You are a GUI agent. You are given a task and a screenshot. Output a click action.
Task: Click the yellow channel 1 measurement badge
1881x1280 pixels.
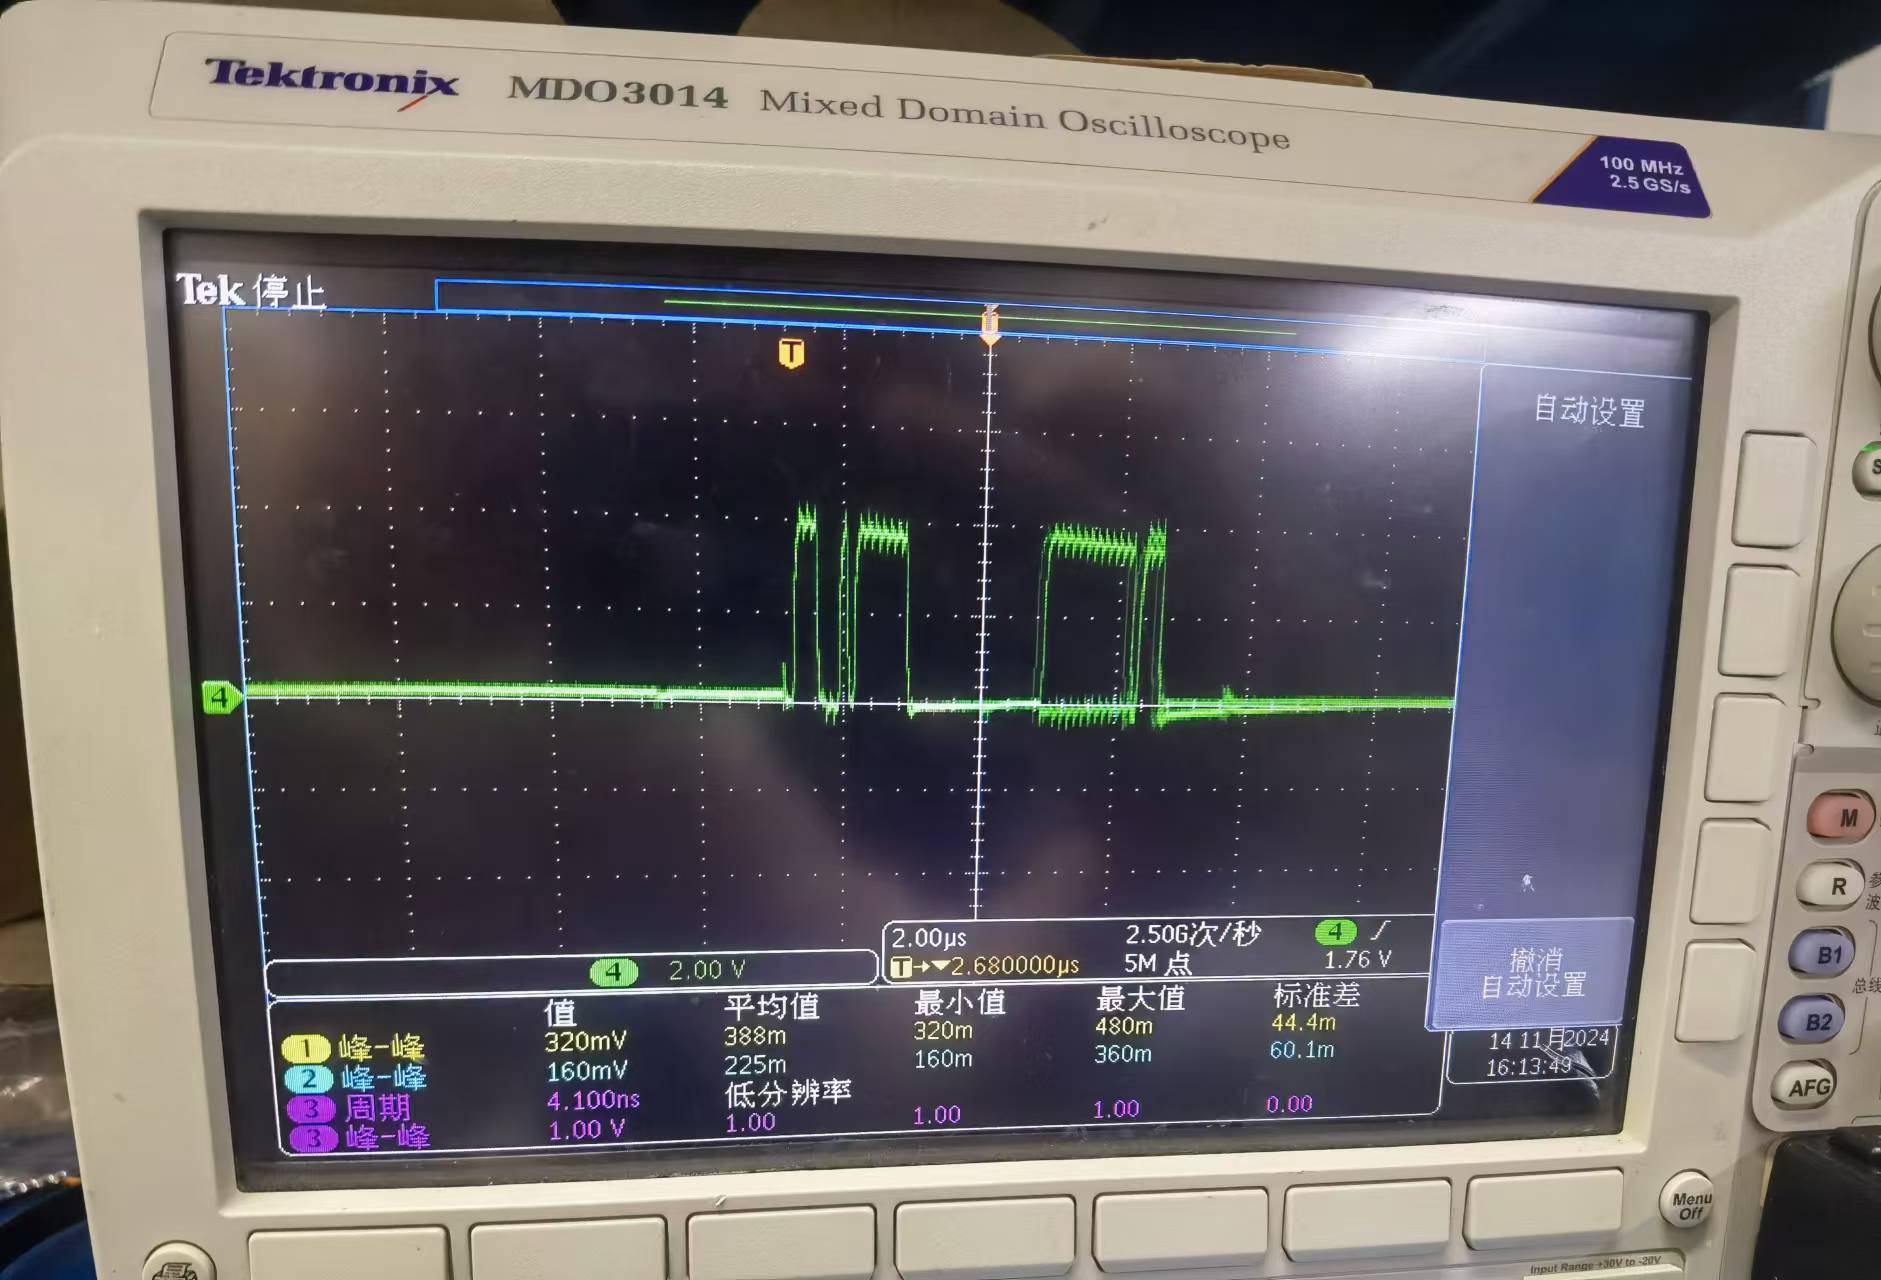[x=305, y=1048]
